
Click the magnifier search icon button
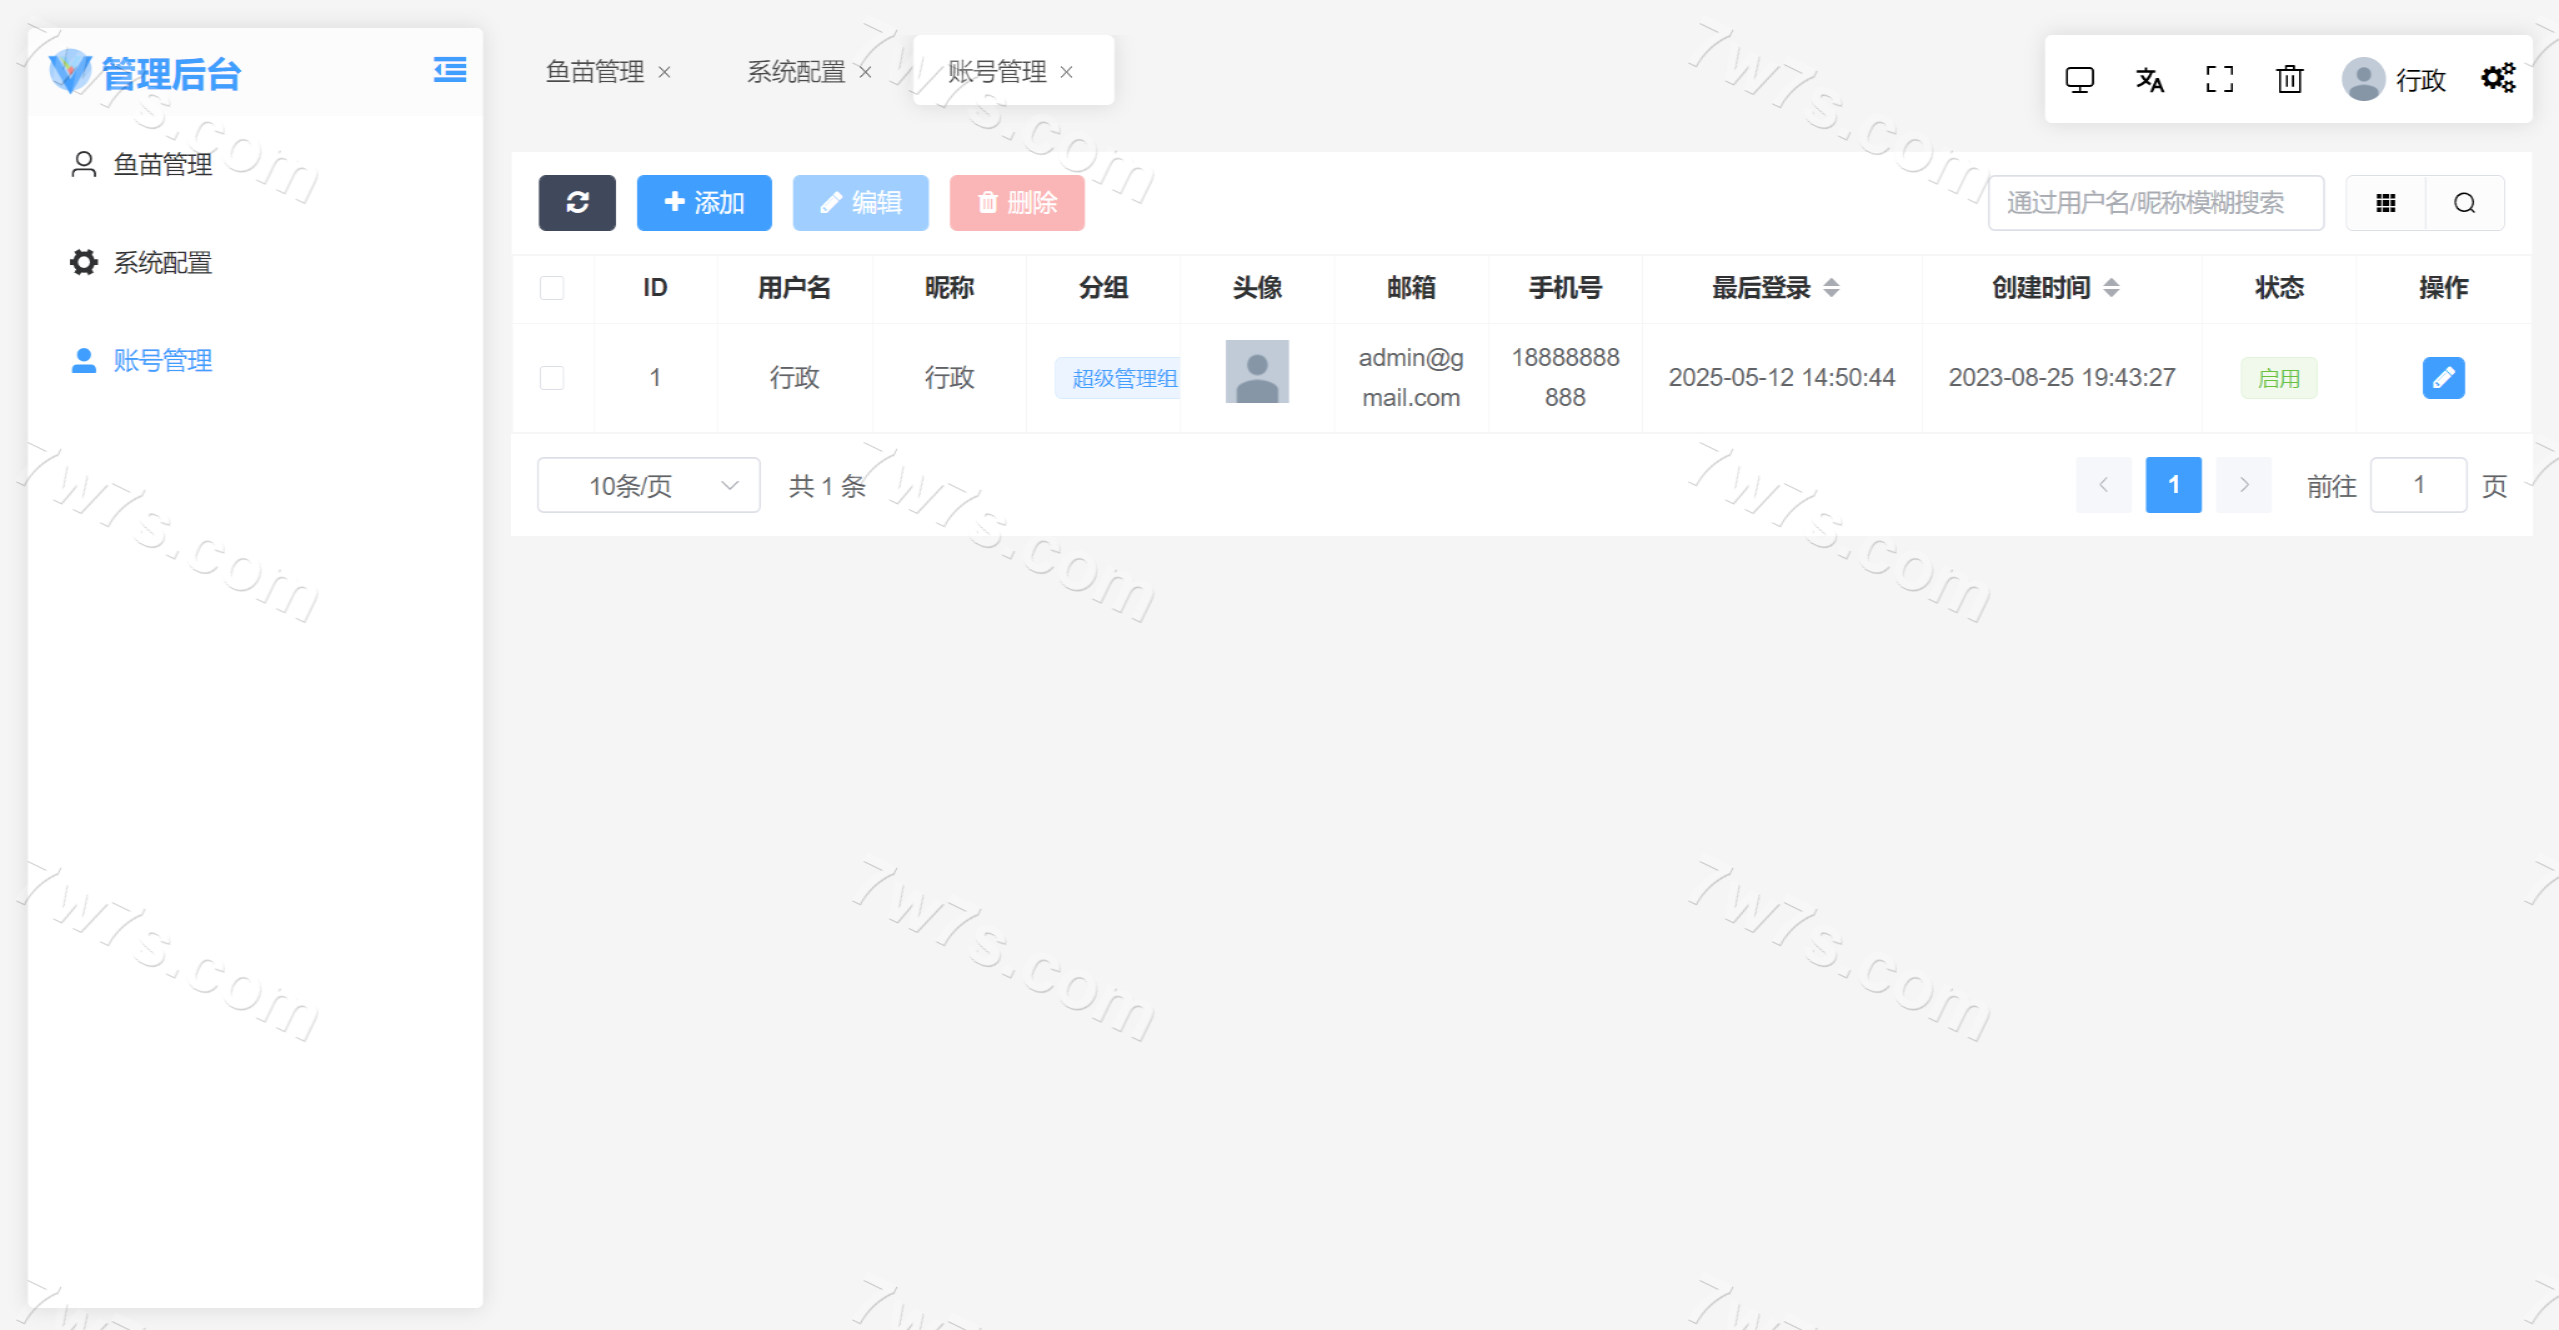point(2464,203)
